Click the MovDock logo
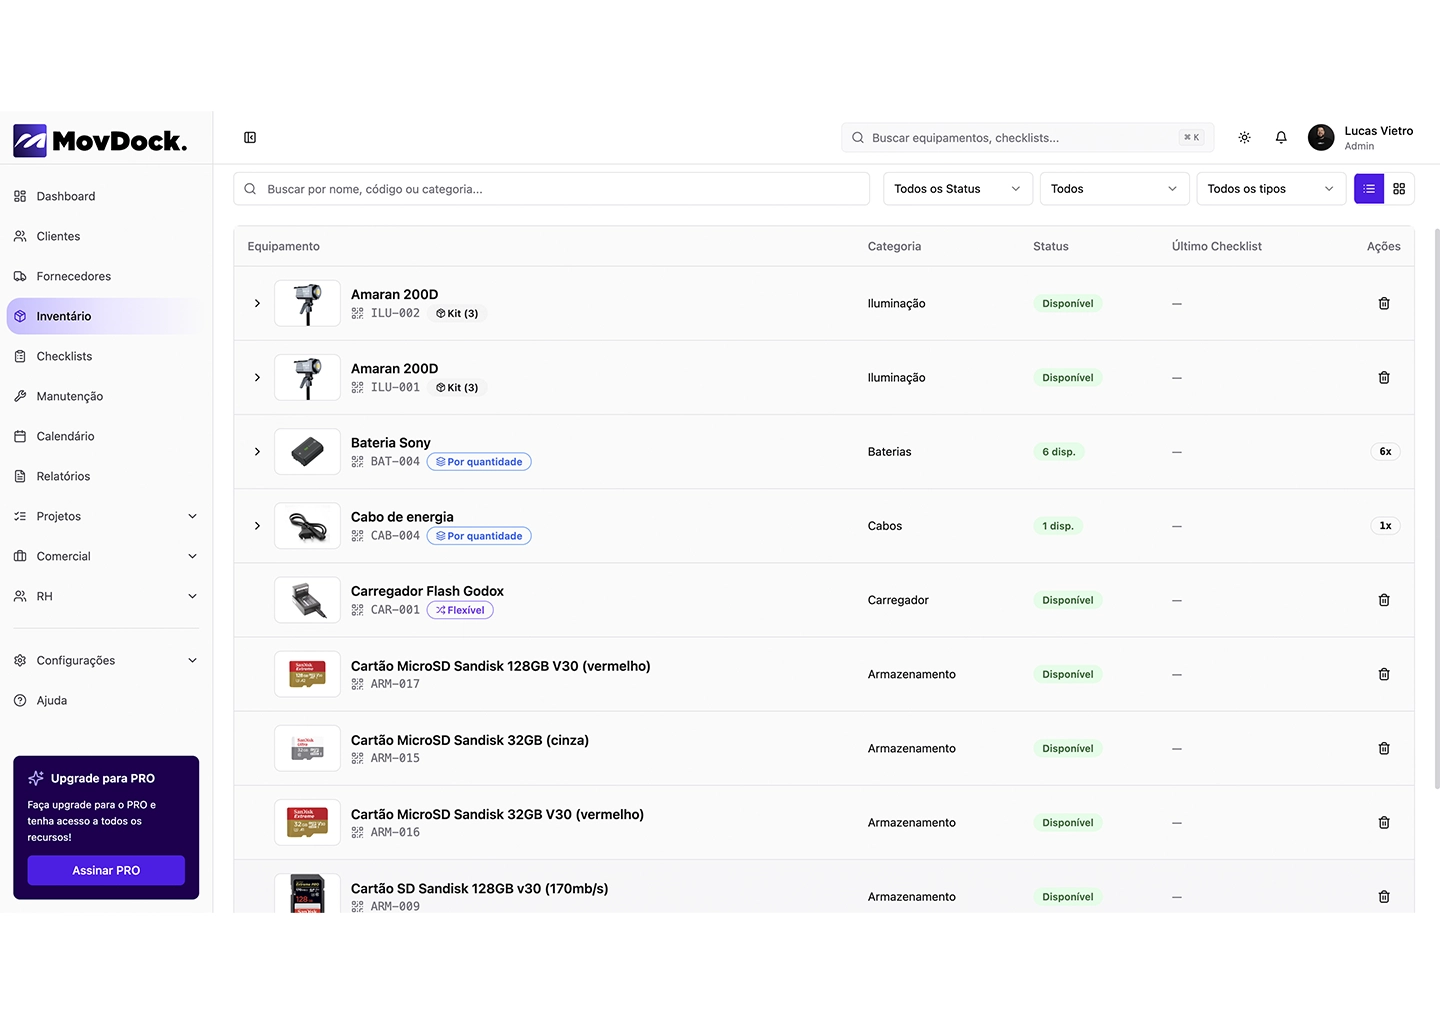The height and width of the screenshot is (1024, 1440). (x=100, y=141)
